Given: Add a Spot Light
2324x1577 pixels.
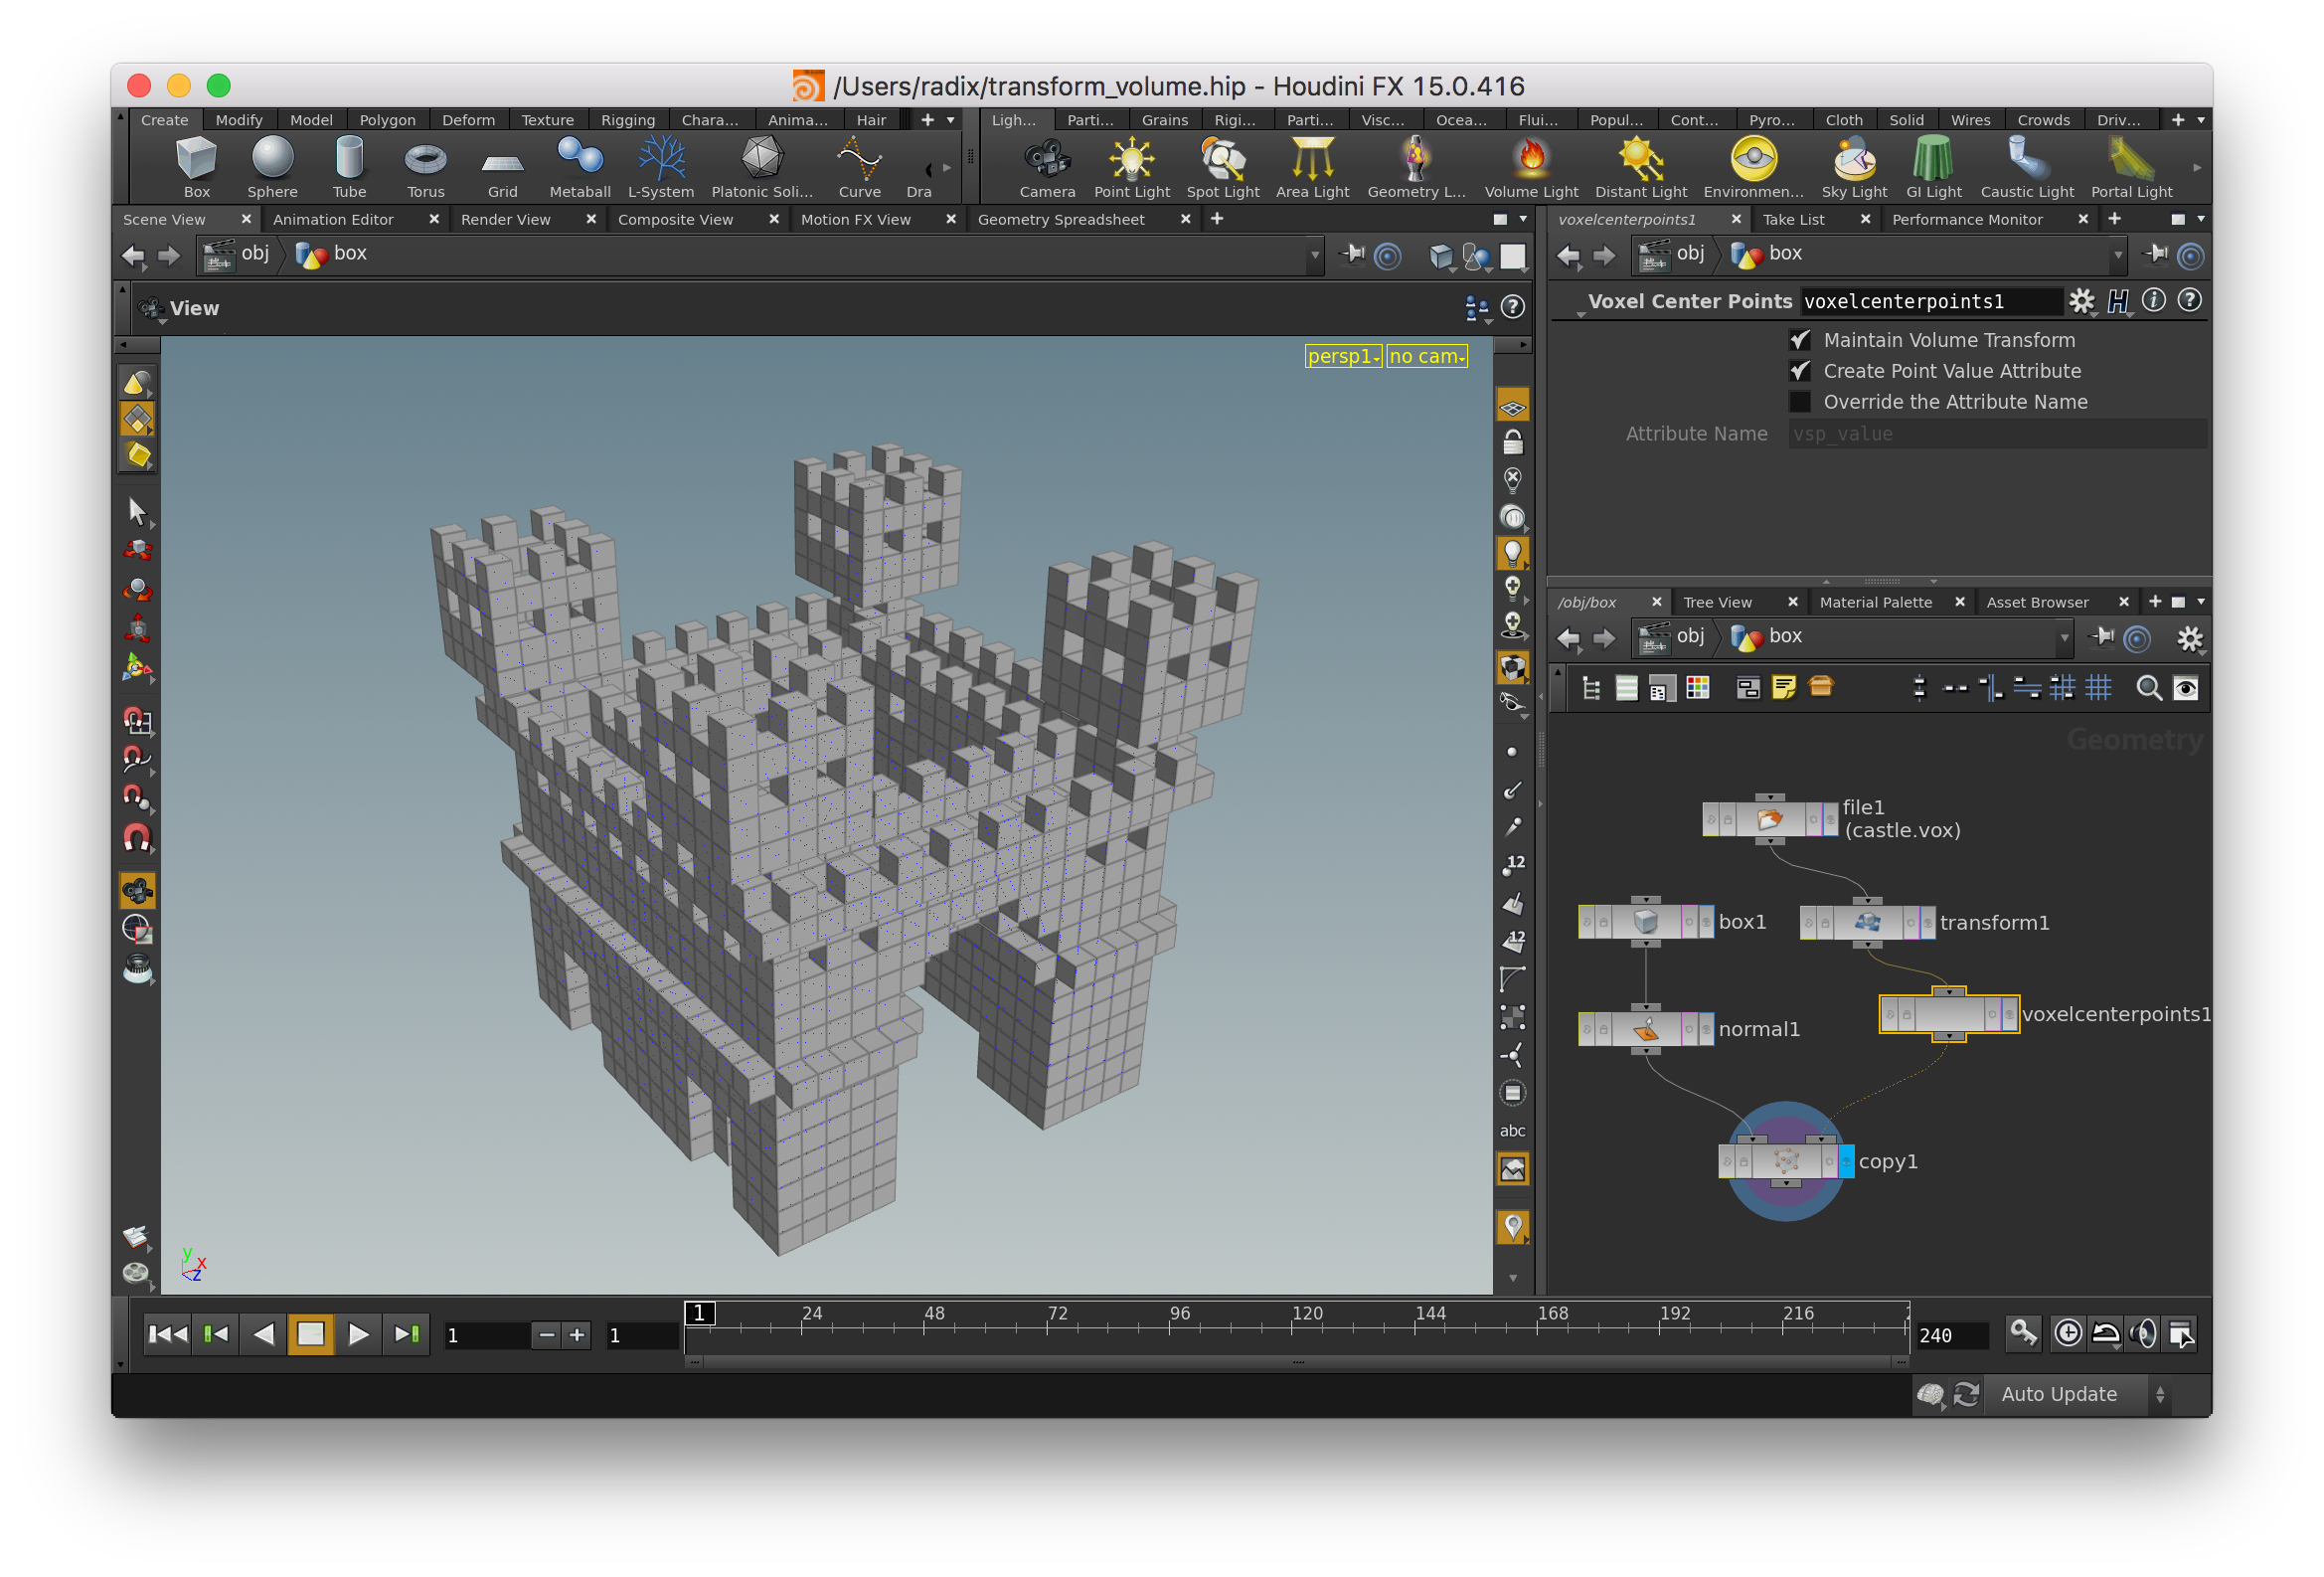Looking at the screenshot, I should (x=1222, y=167).
